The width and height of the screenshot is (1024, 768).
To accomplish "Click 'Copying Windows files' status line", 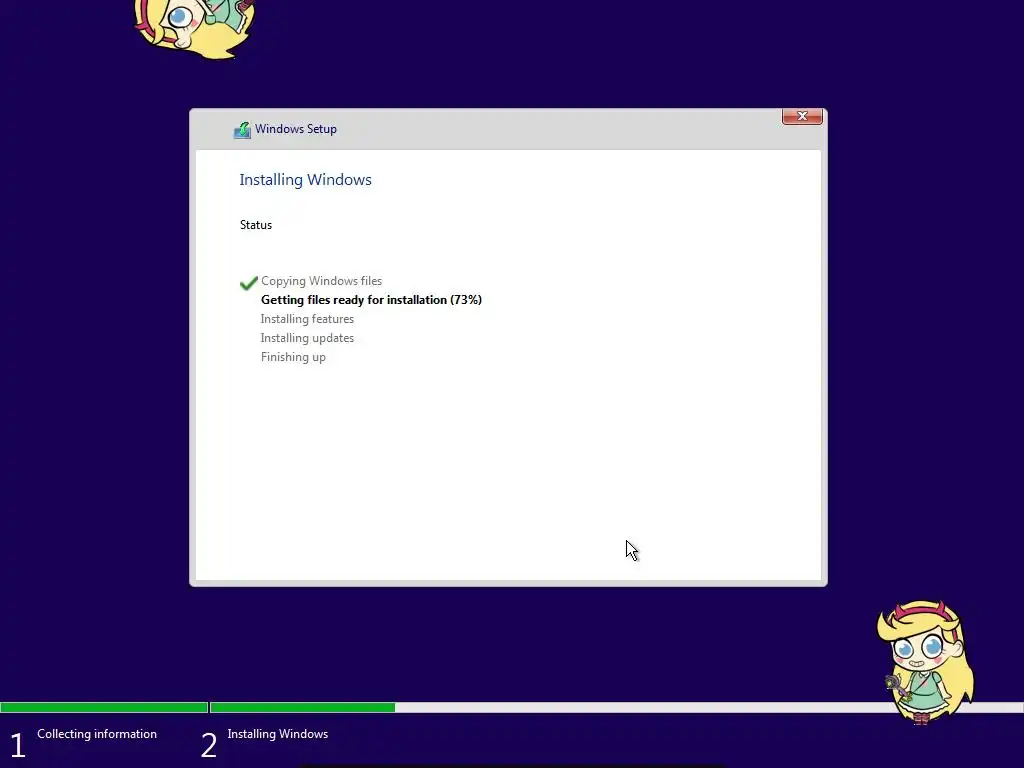I will coord(321,281).
